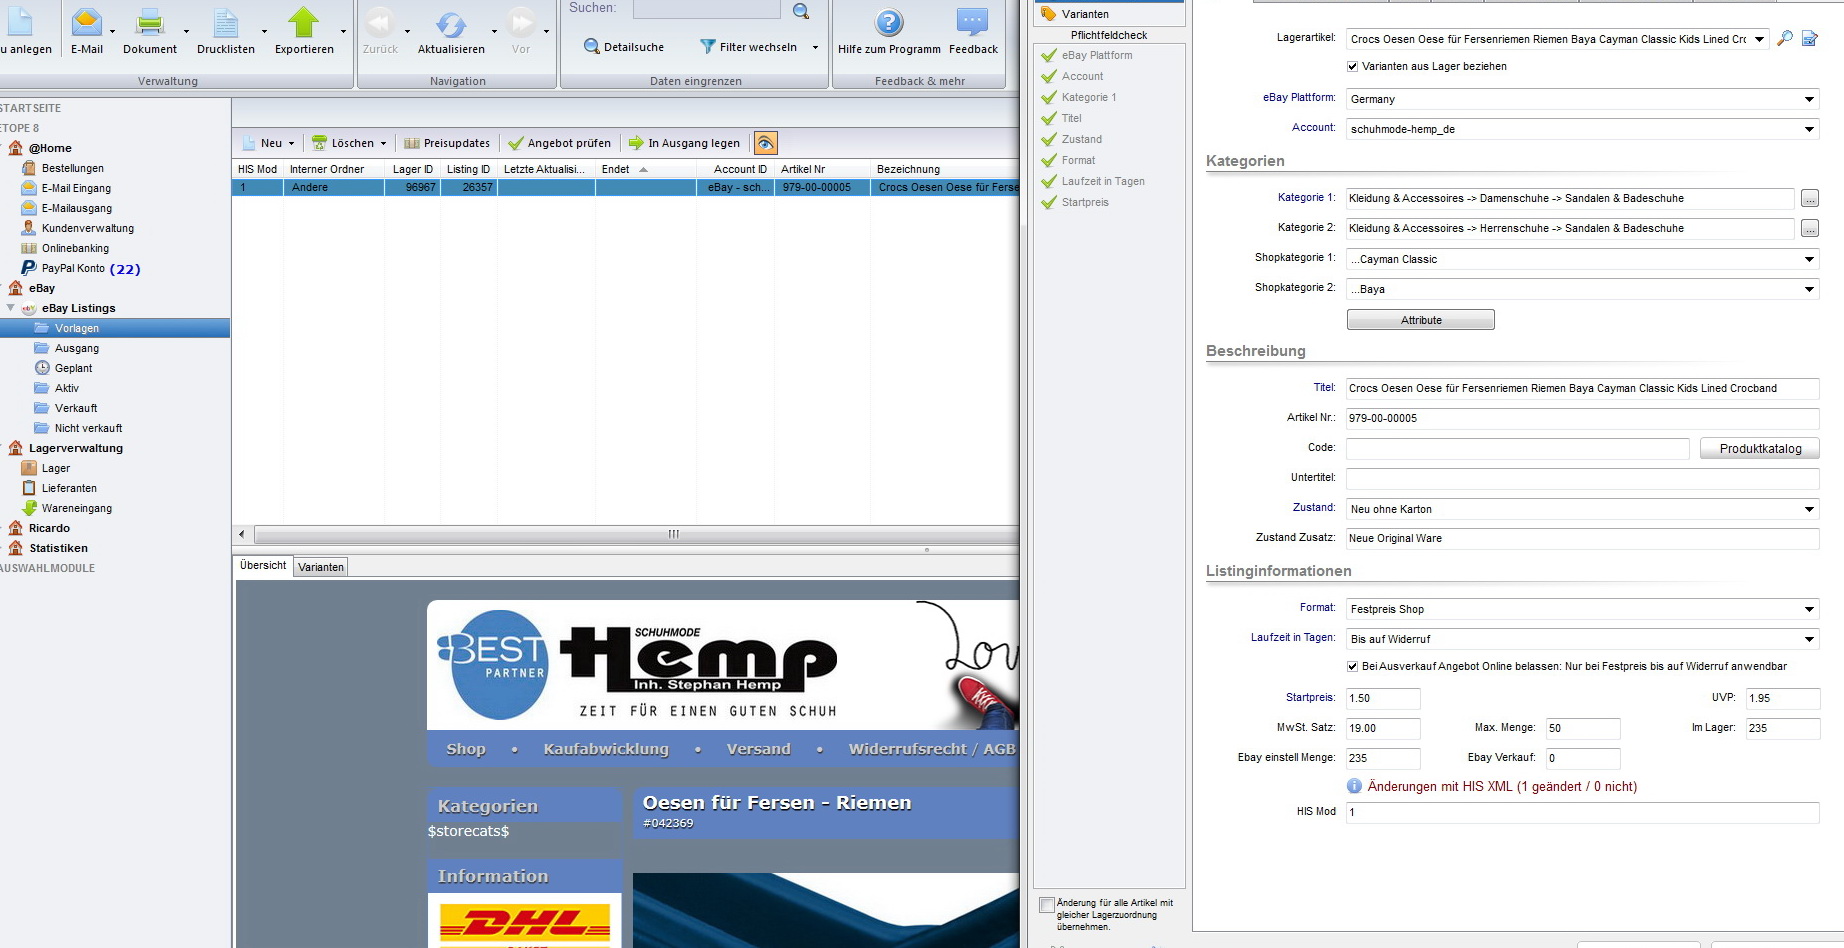Open the eBay Plattform dropdown

(1809, 99)
